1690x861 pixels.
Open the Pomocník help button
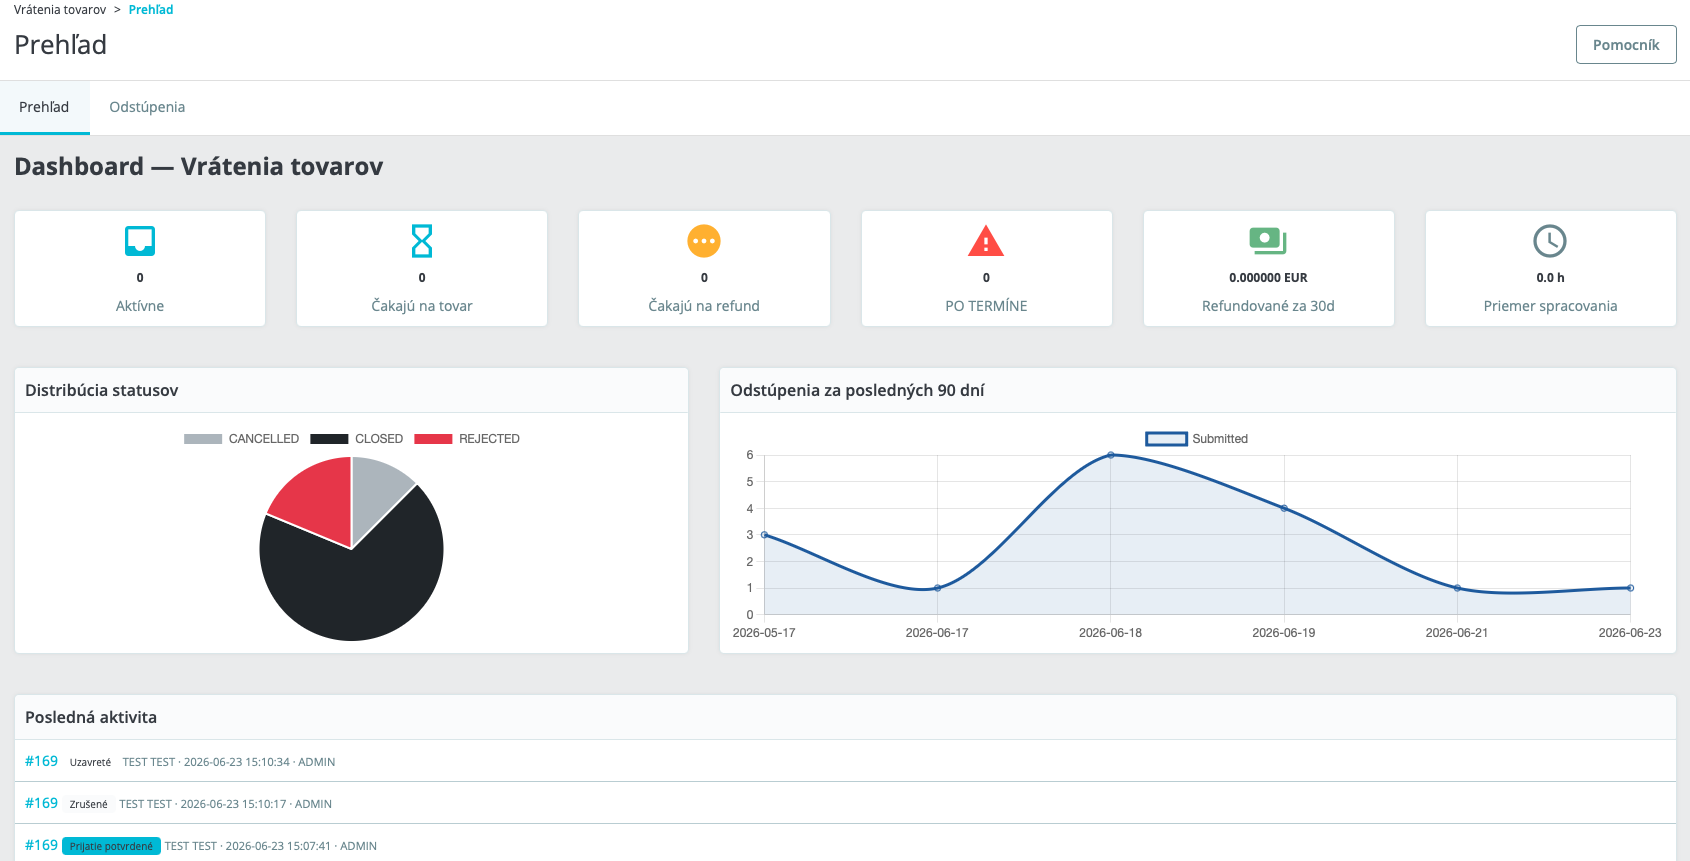pos(1626,45)
